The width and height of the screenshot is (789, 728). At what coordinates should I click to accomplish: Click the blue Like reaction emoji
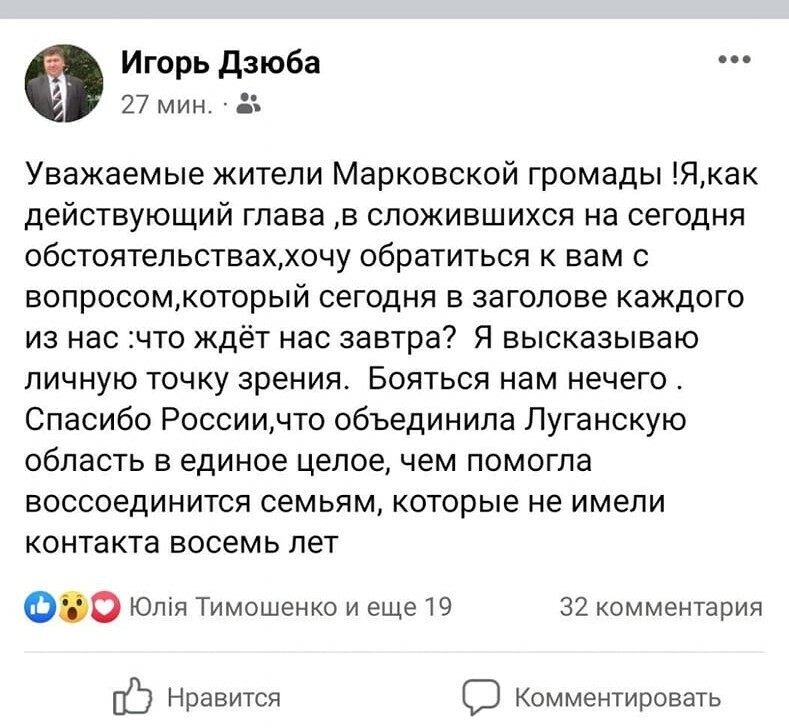coord(44,606)
